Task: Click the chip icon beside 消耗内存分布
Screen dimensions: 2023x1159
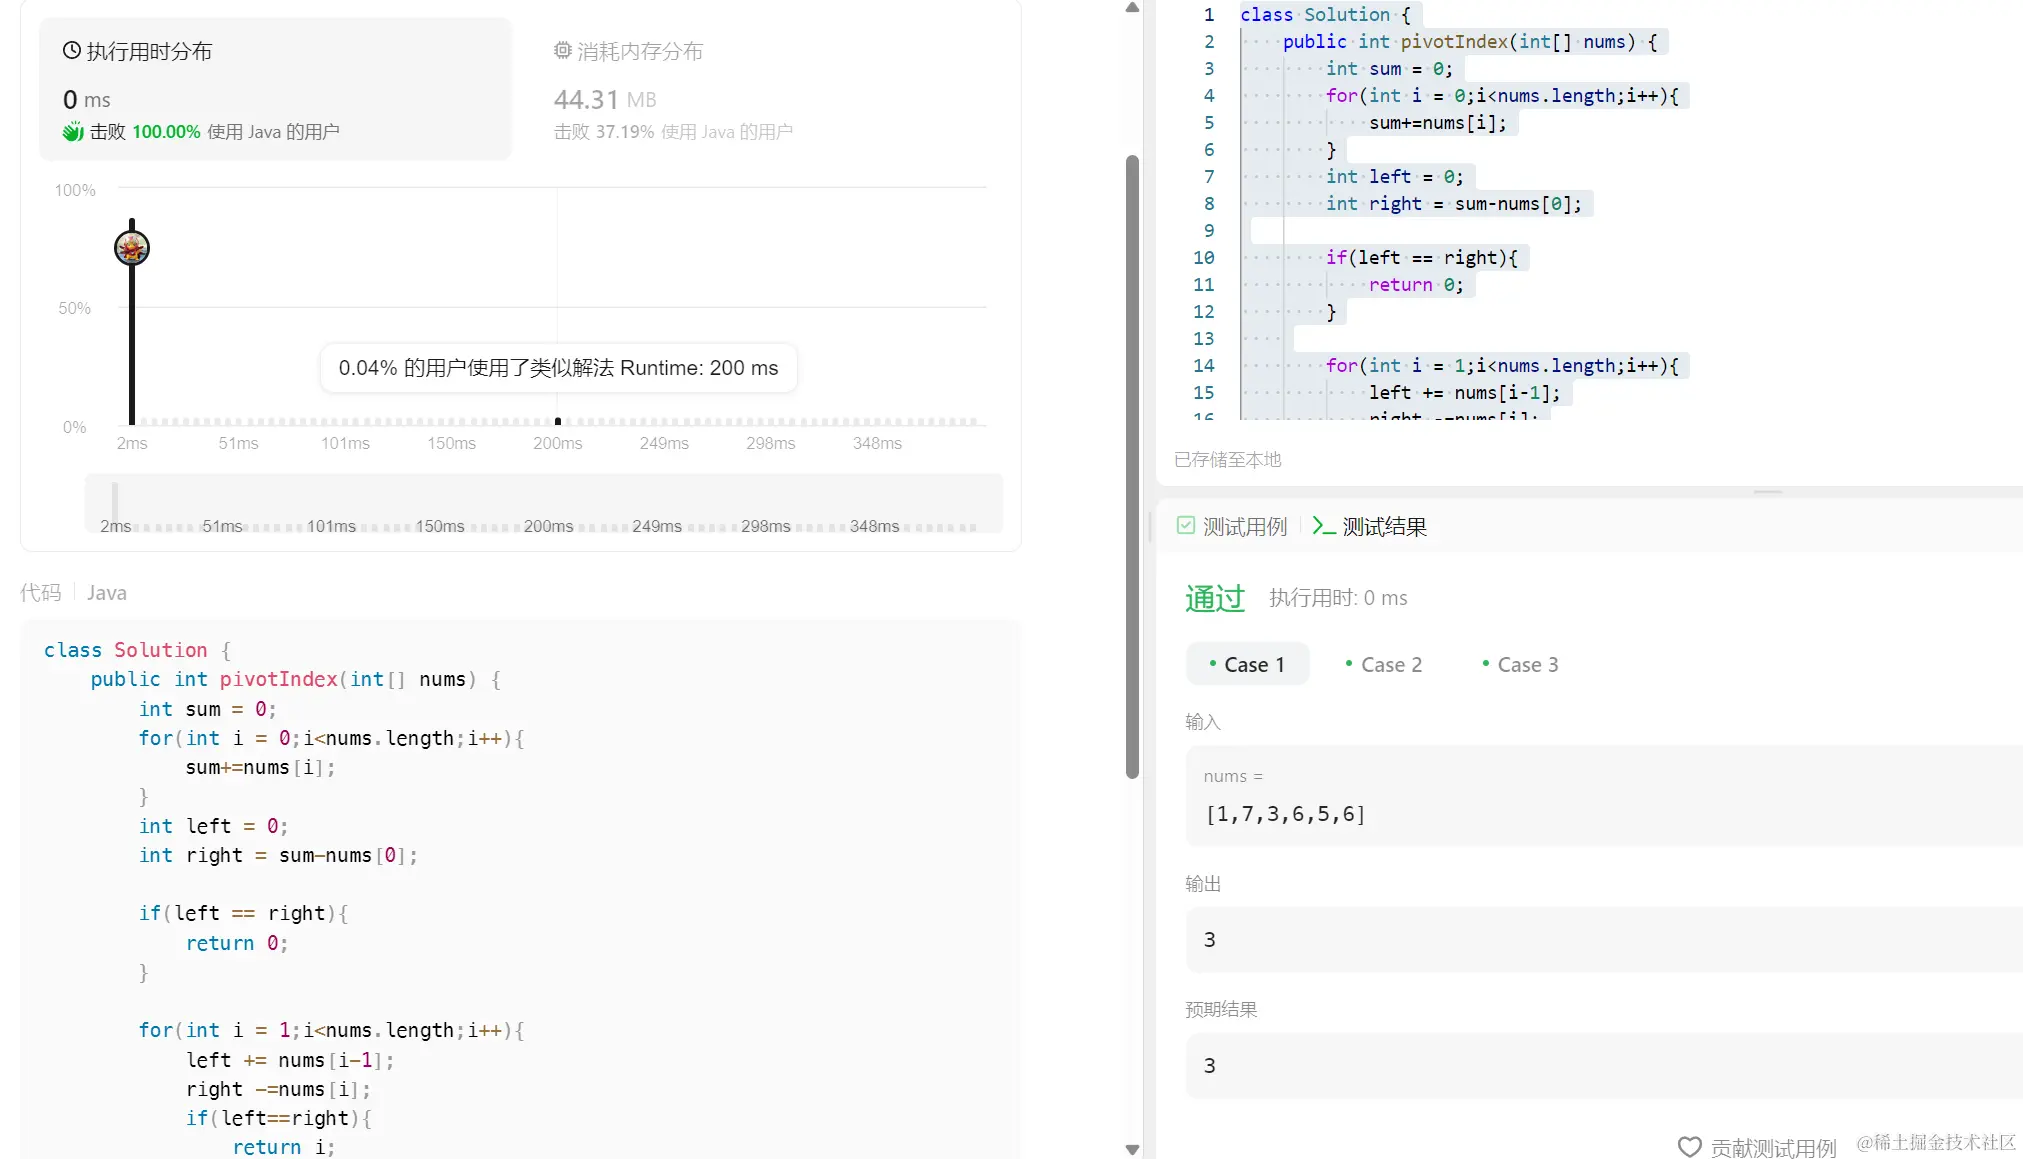Action: (562, 51)
